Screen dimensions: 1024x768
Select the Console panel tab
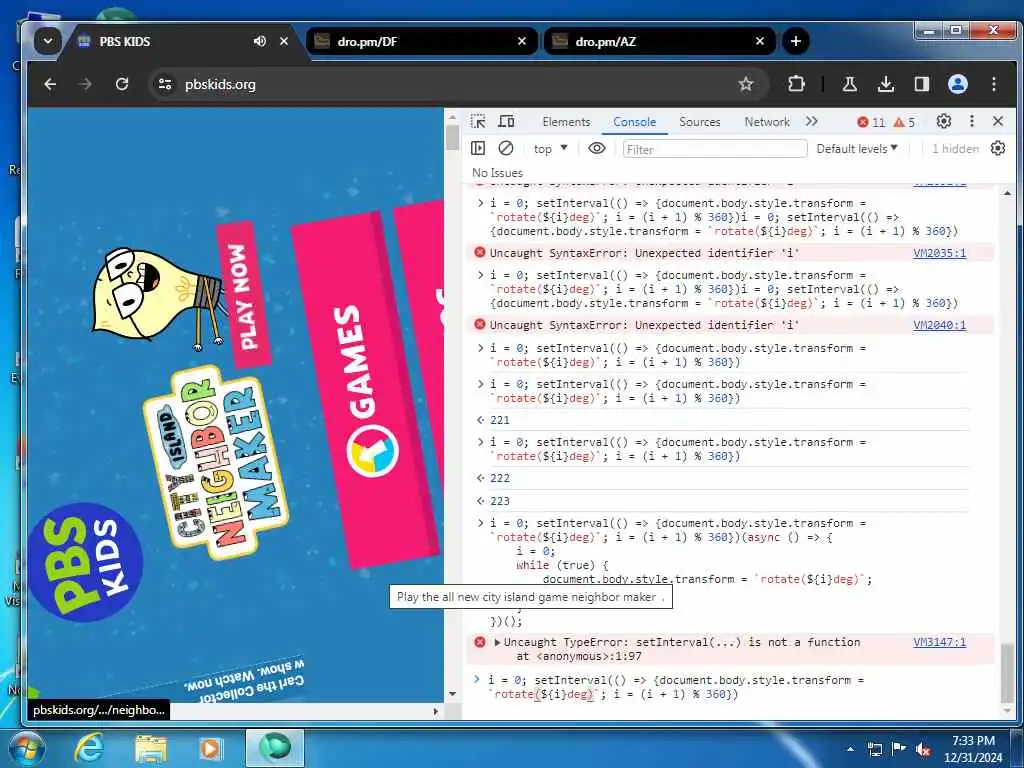pos(634,121)
